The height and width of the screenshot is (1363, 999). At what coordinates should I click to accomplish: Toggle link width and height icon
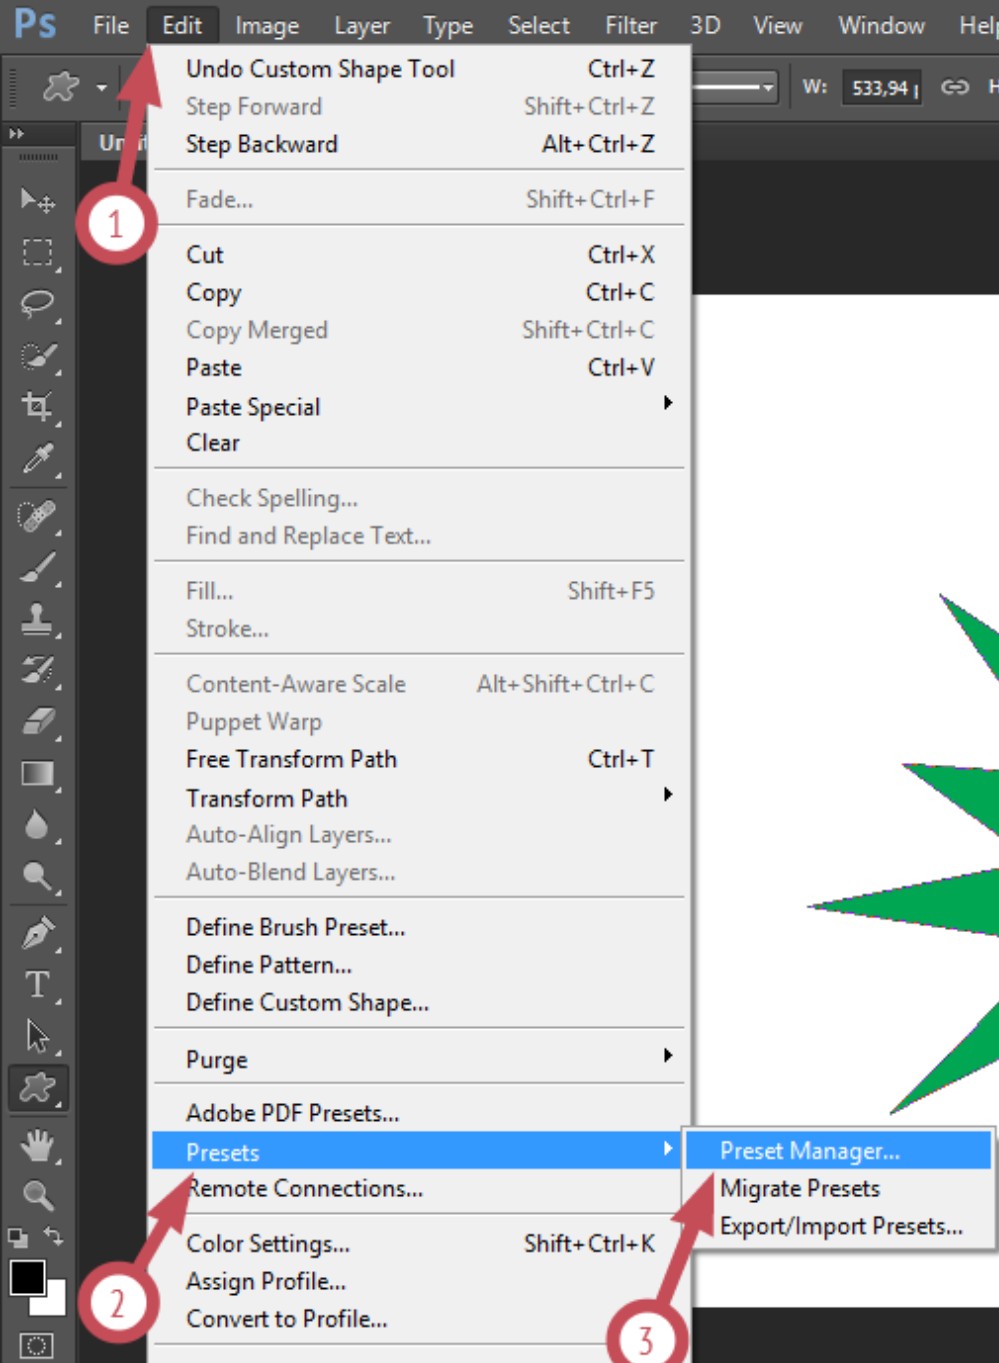point(954,88)
